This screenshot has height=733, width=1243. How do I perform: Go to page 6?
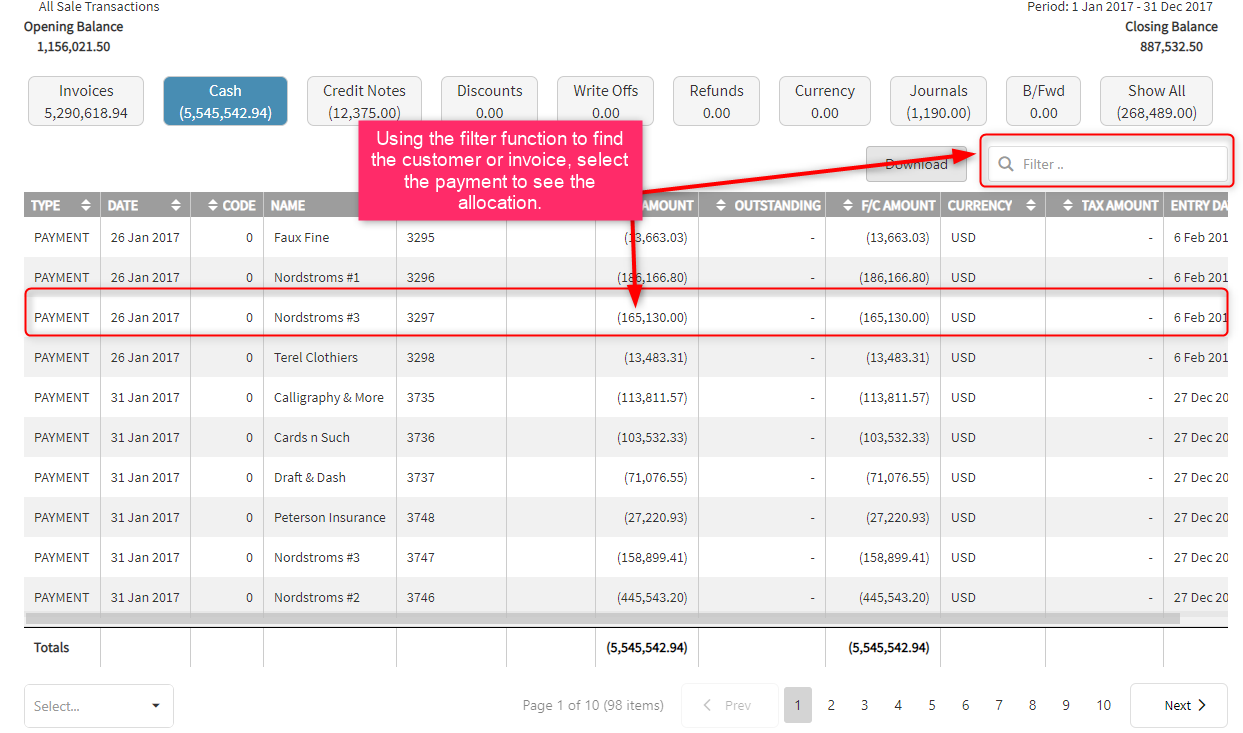(965, 705)
